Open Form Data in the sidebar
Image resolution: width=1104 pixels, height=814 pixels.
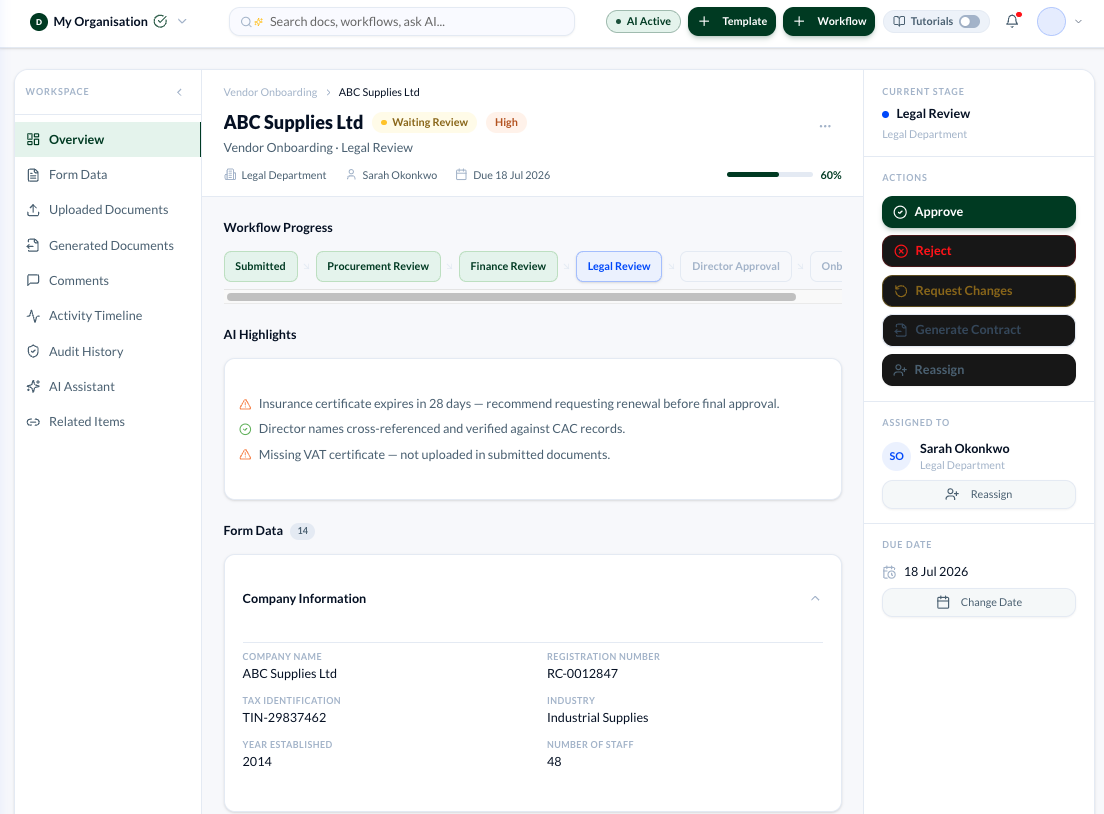point(108,175)
